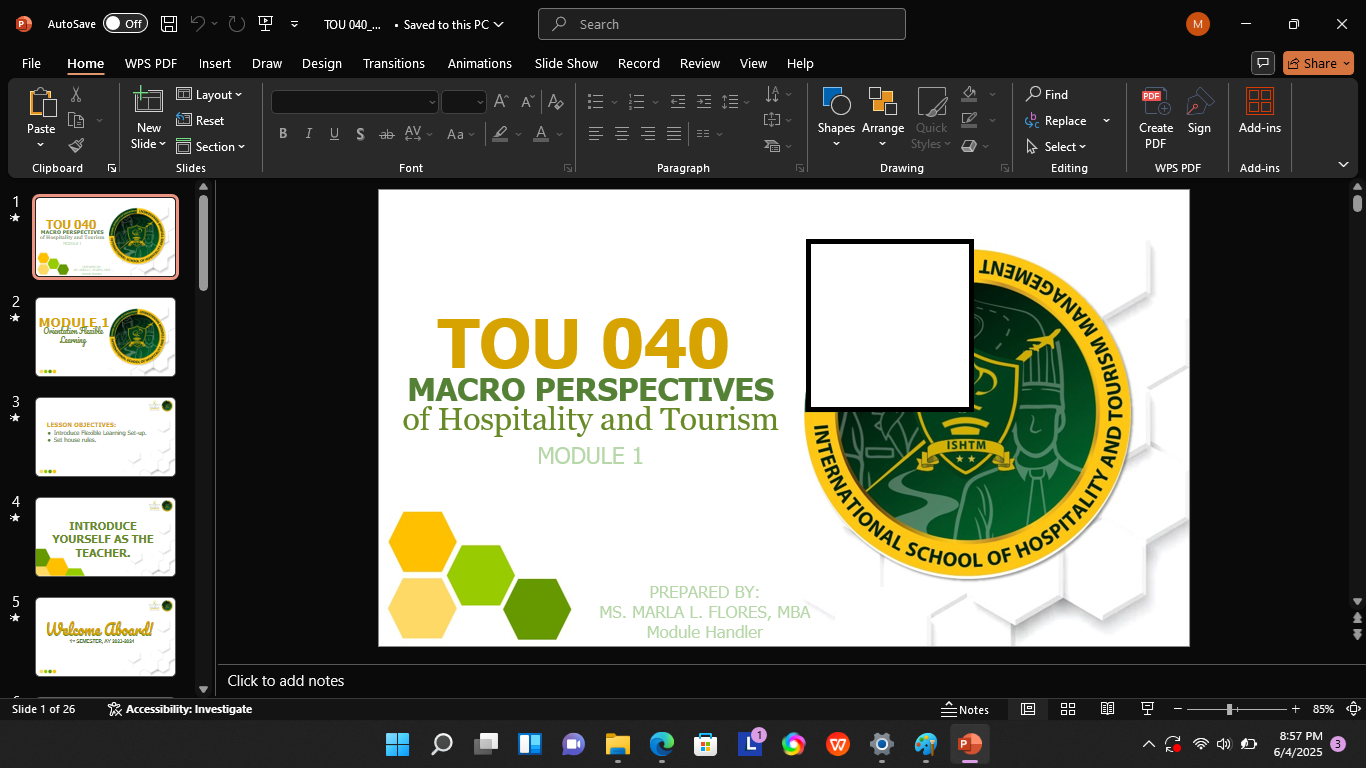The width and height of the screenshot is (1366, 768).
Task: Select the Welcome Aboard slide thumbnail
Action: pos(105,637)
